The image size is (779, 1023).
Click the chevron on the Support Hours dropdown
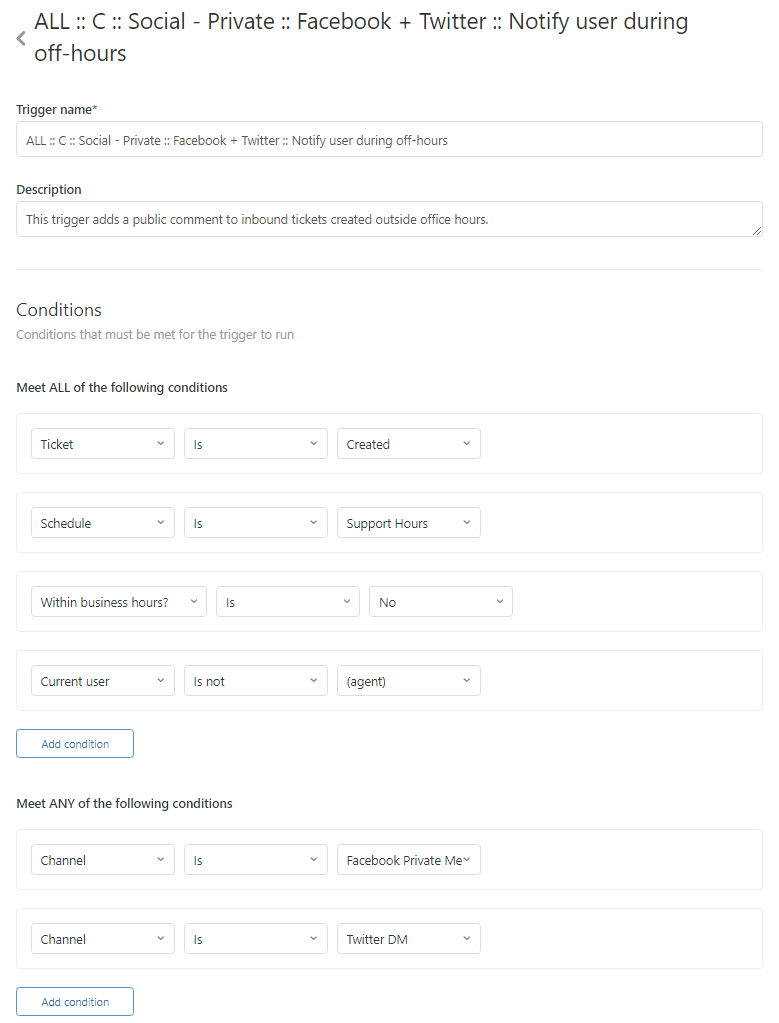[466, 522]
